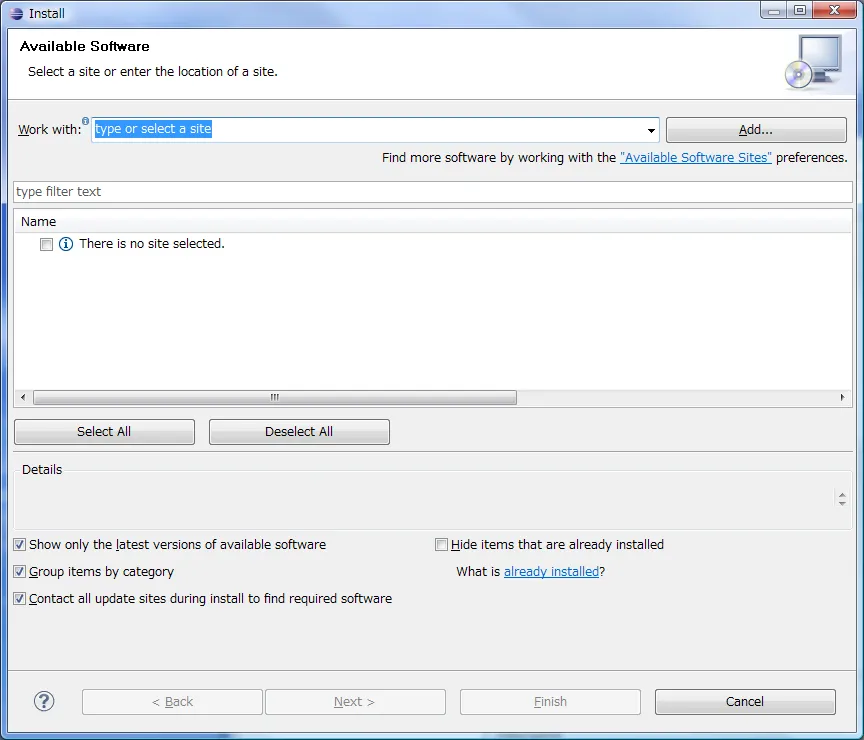Enable Hide items that are already installed

441,544
